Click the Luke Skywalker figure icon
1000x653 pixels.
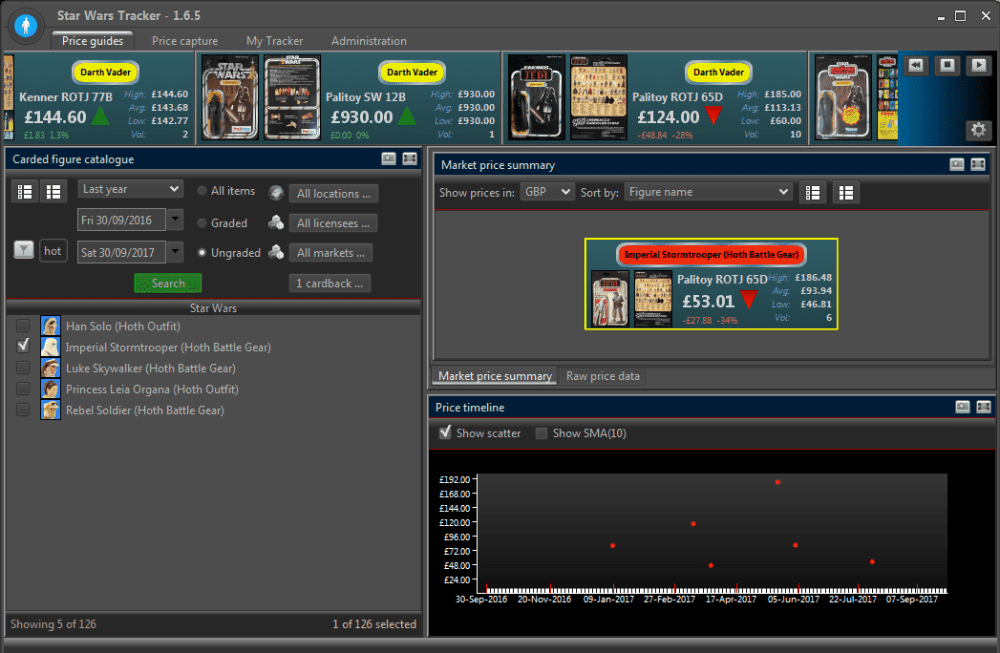50,368
